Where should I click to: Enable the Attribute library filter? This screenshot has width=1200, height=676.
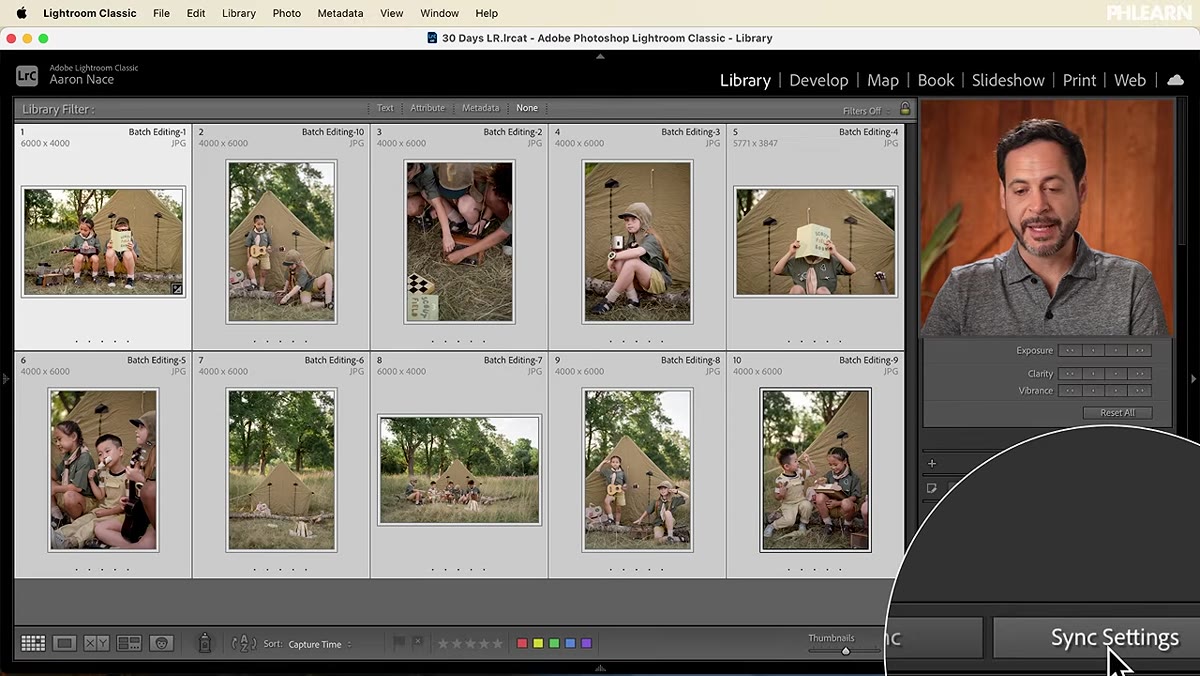[427, 108]
